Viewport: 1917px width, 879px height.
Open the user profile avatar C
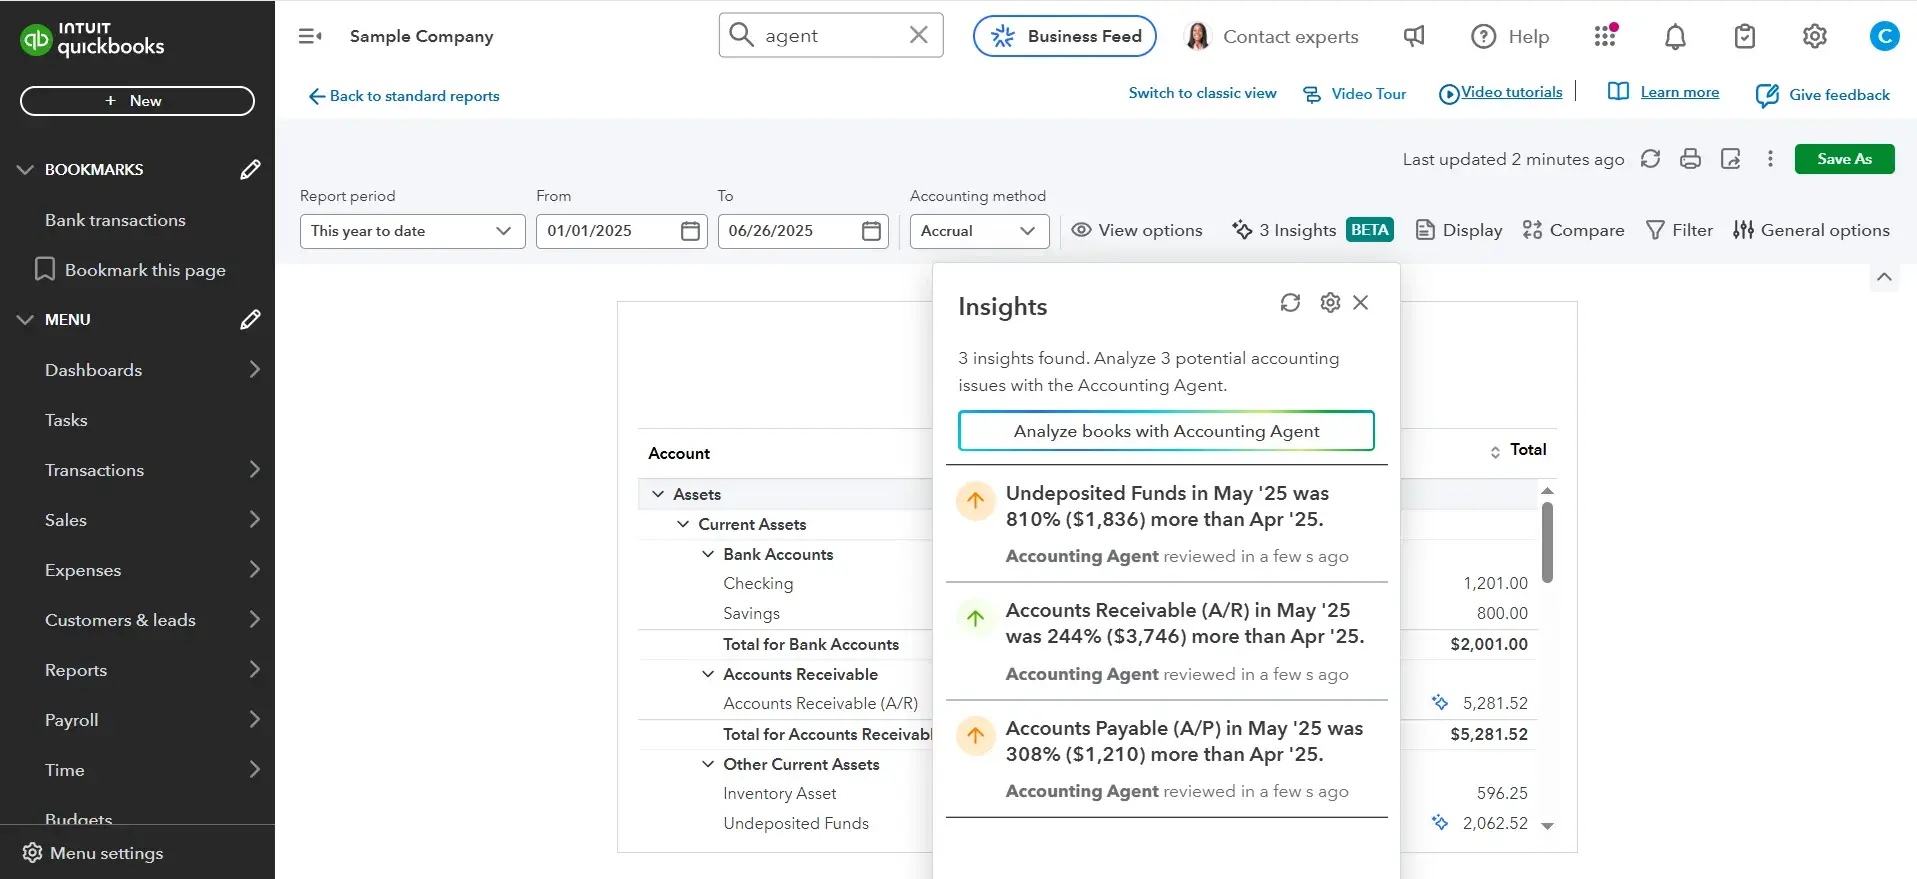click(1884, 36)
